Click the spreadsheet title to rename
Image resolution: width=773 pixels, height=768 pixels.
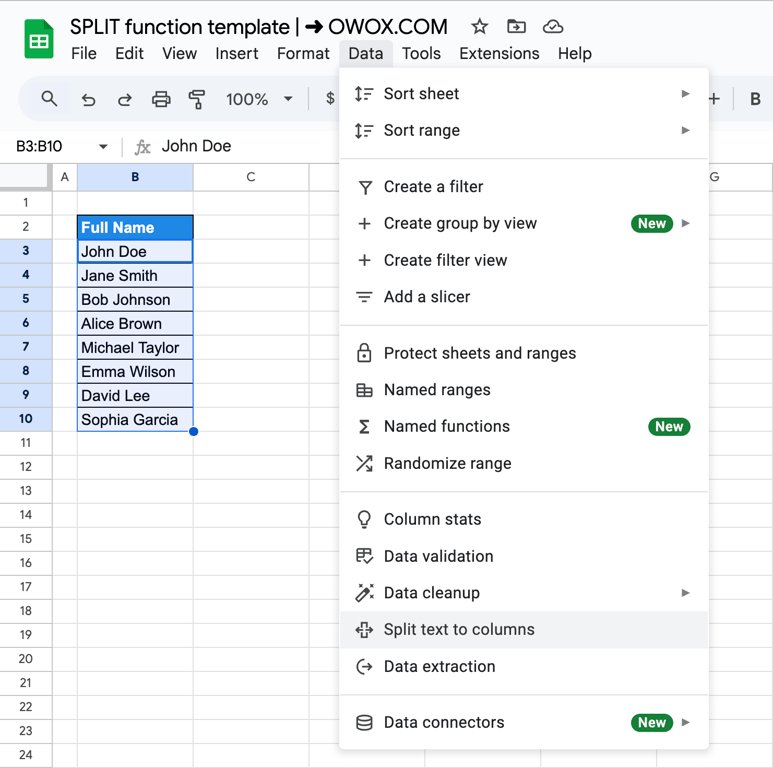pos(259,27)
